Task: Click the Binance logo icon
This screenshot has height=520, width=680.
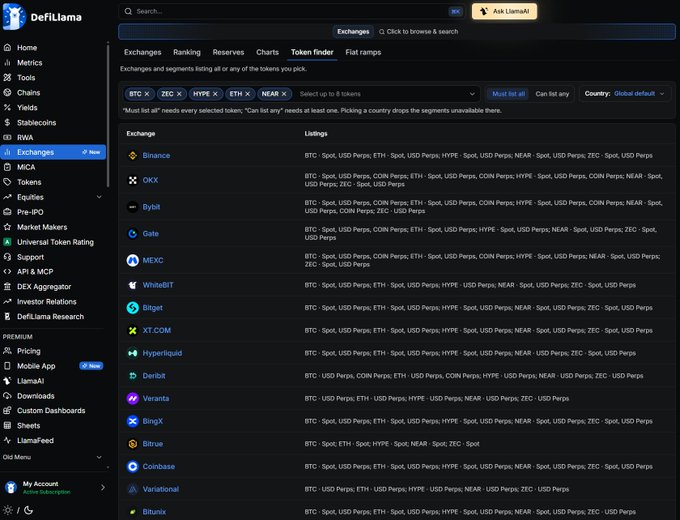Action: coord(133,155)
